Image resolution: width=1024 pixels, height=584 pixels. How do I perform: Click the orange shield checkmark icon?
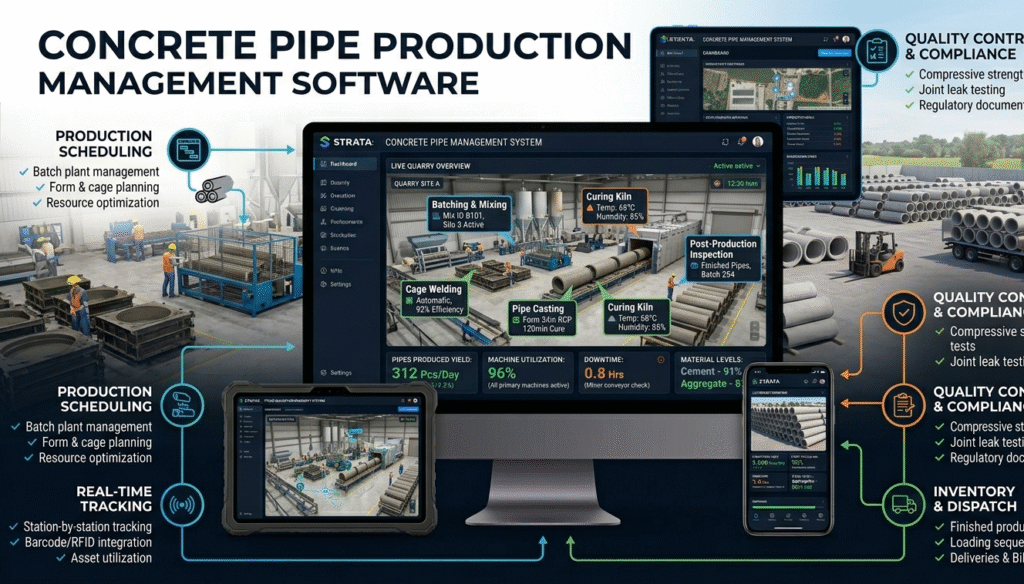[x=904, y=312]
